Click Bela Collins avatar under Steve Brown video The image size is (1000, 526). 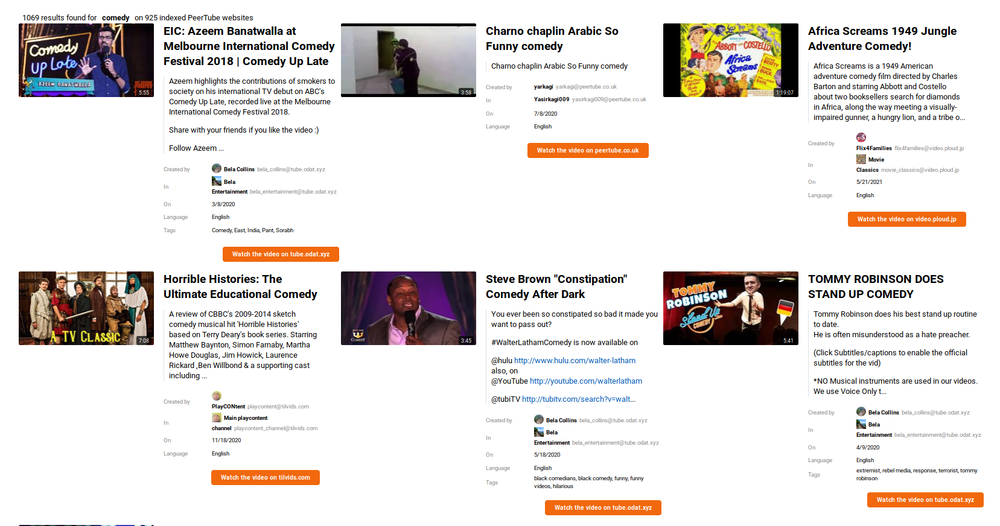539,420
